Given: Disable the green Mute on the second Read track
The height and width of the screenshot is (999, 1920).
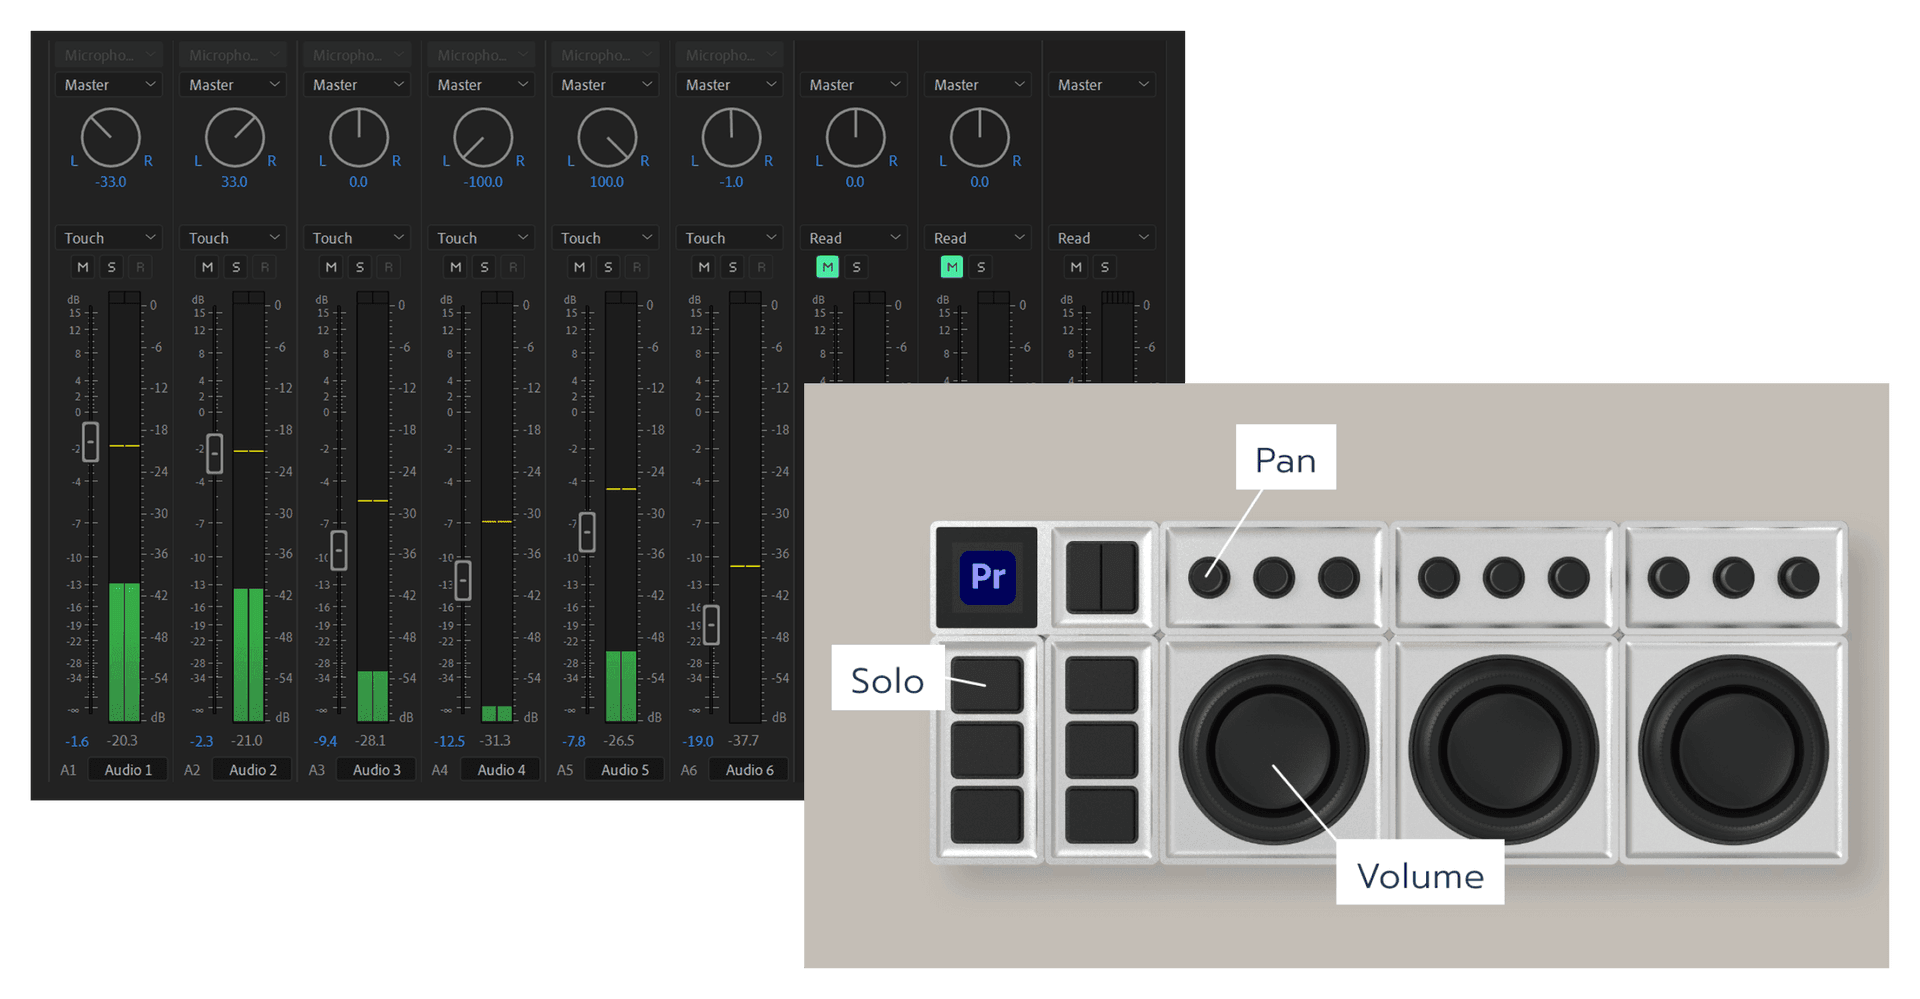Looking at the screenshot, I should point(951,266).
